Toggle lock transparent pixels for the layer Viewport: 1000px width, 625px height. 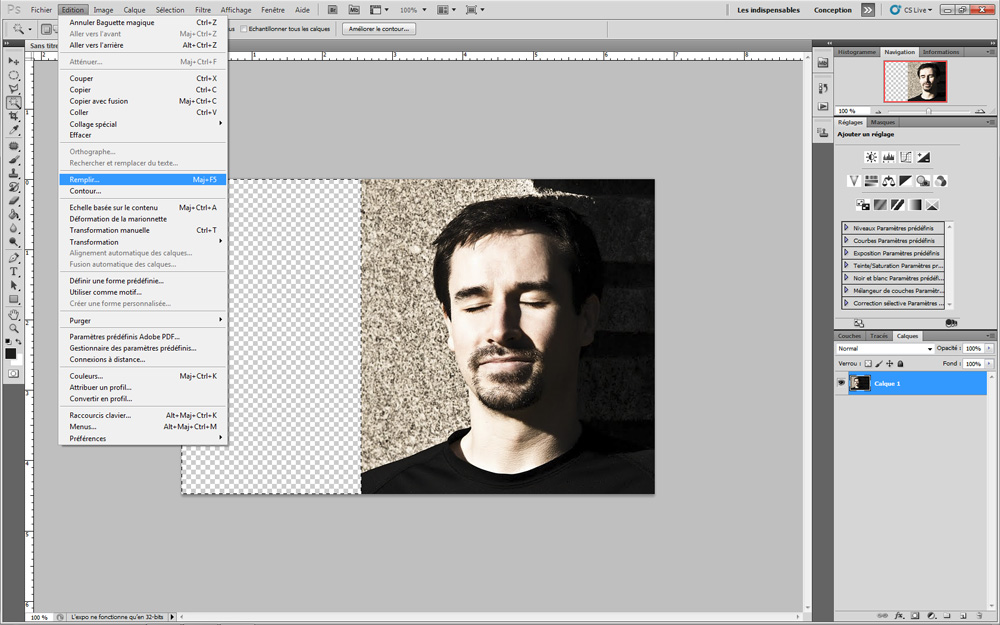point(868,364)
